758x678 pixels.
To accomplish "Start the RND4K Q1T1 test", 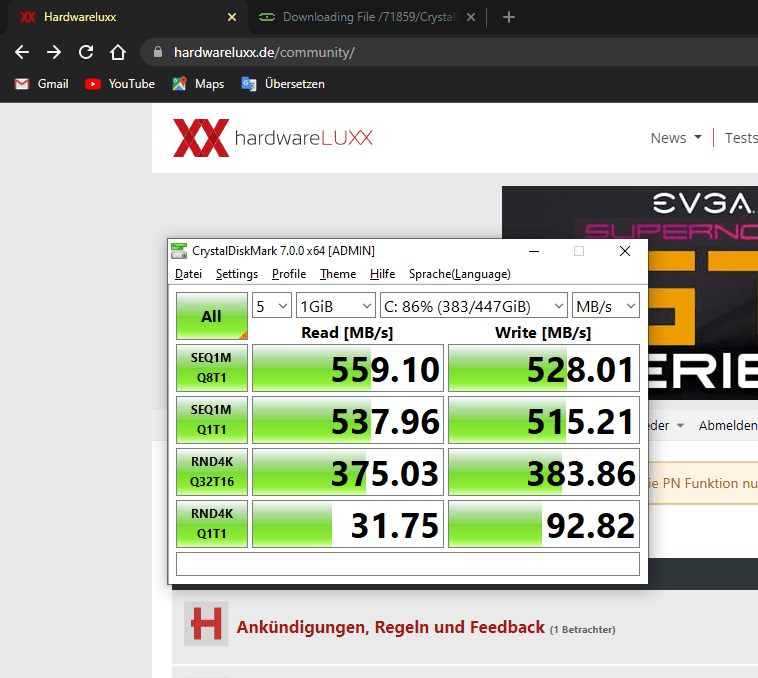I will [x=212, y=524].
